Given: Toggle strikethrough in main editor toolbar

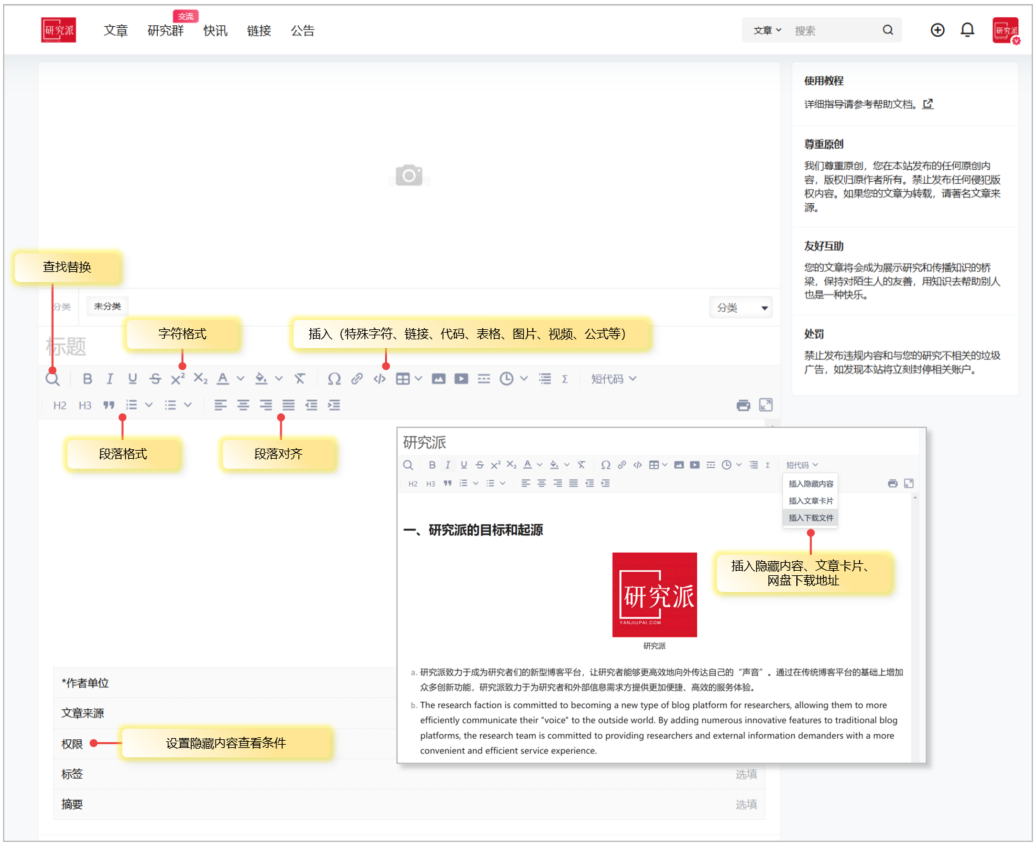Looking at the screenshot, I should (155, 379).
